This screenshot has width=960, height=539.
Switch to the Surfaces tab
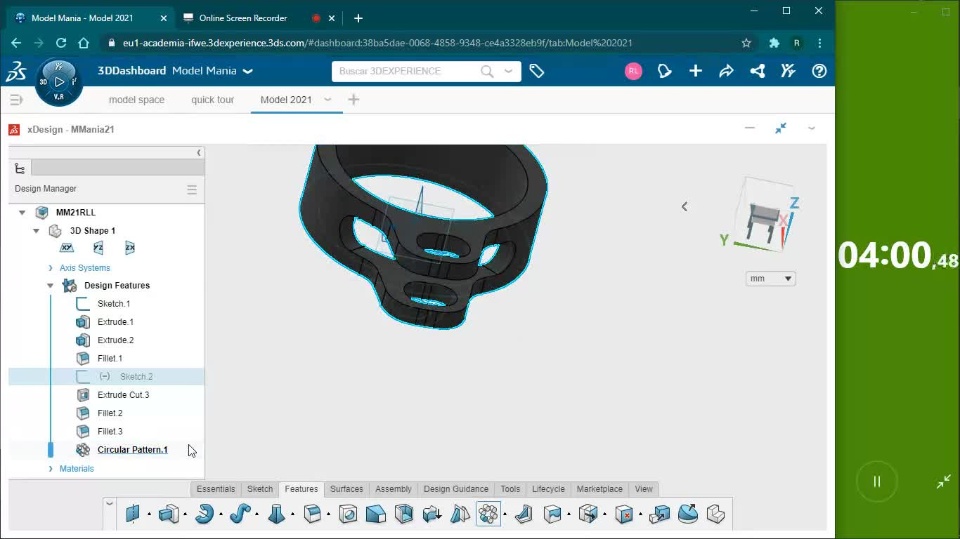(347, 489)
